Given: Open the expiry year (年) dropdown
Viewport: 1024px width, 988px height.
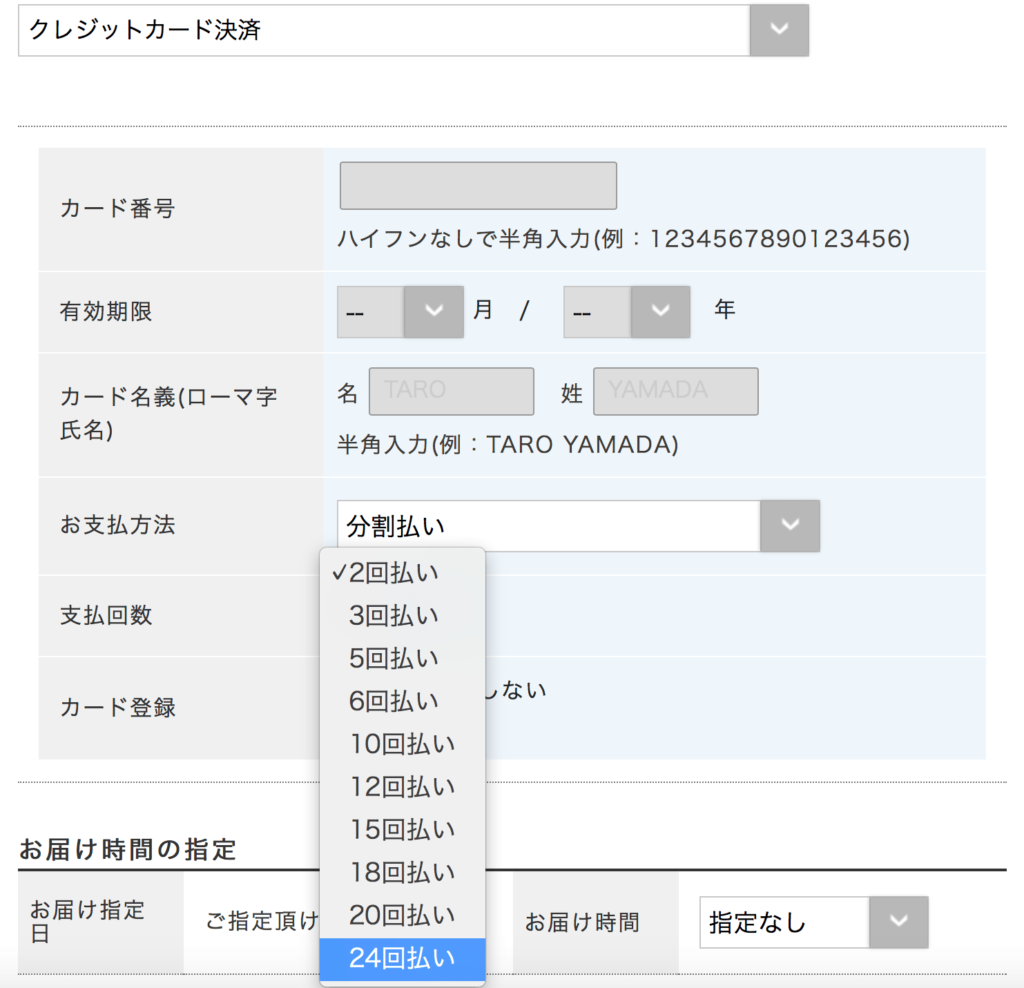Looking at the screenshot, I should click(627, 311).
